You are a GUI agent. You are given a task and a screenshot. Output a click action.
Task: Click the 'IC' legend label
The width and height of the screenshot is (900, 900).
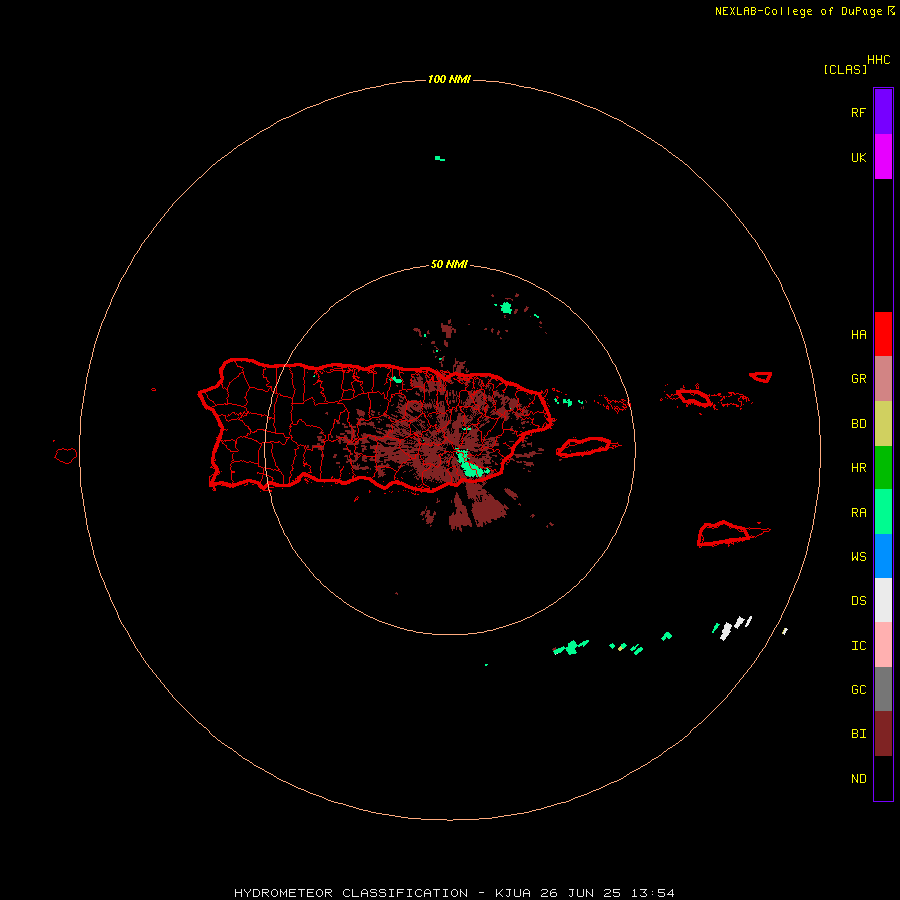858,645
